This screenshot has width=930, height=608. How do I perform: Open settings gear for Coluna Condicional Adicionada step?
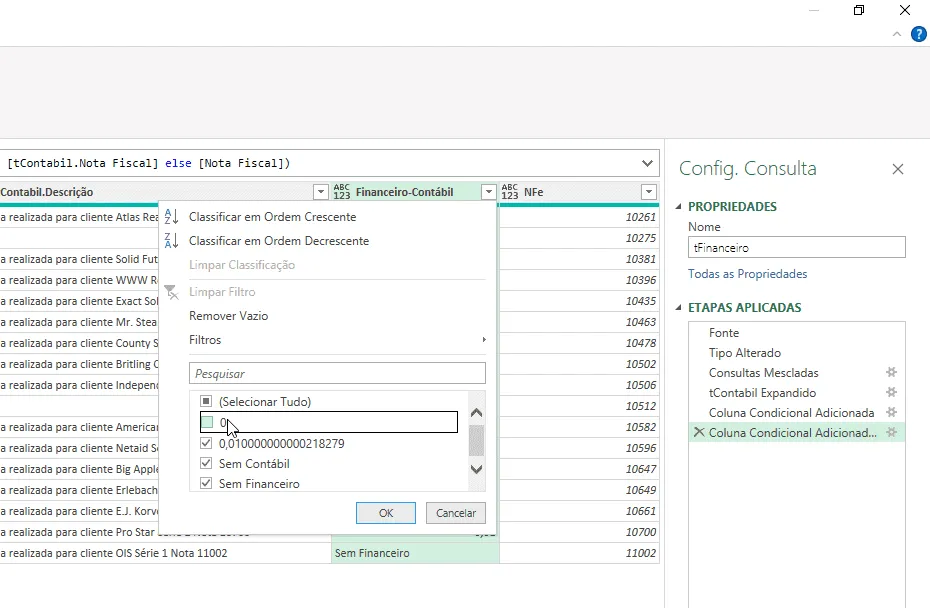891,412
